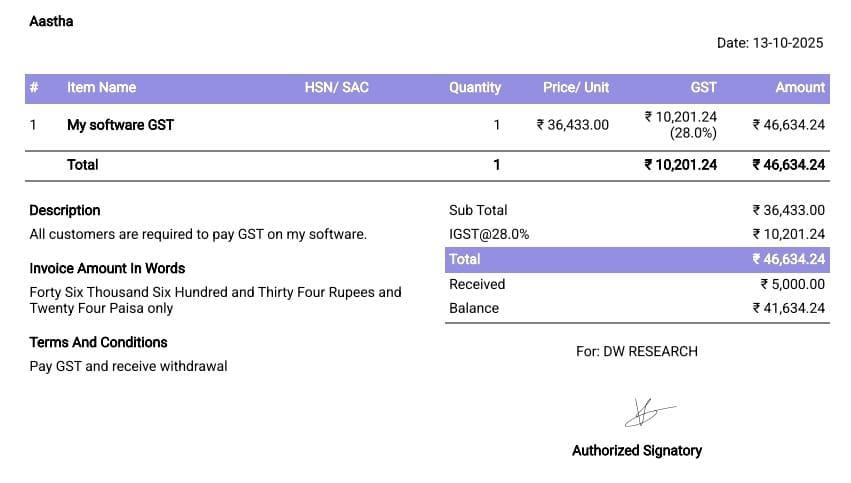Click the Description heading
Image resolution: width=851 pixels, height=483 pixels.
click(x=65, y=210)
